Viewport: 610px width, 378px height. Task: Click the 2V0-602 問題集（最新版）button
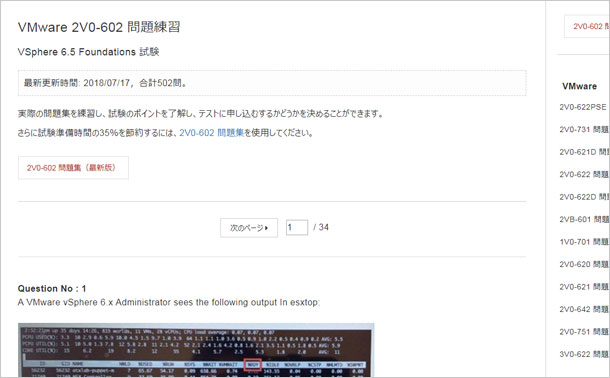coord(73,168)
